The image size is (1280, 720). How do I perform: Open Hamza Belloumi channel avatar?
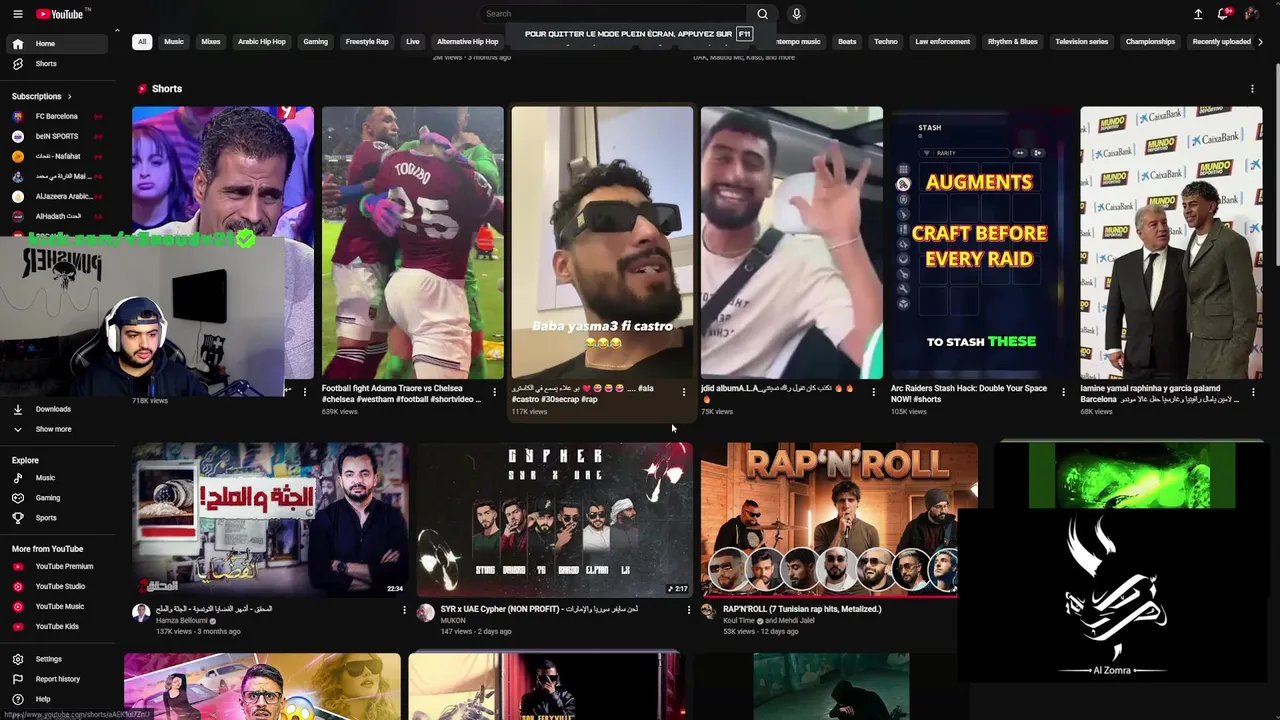tap(141, 612)
